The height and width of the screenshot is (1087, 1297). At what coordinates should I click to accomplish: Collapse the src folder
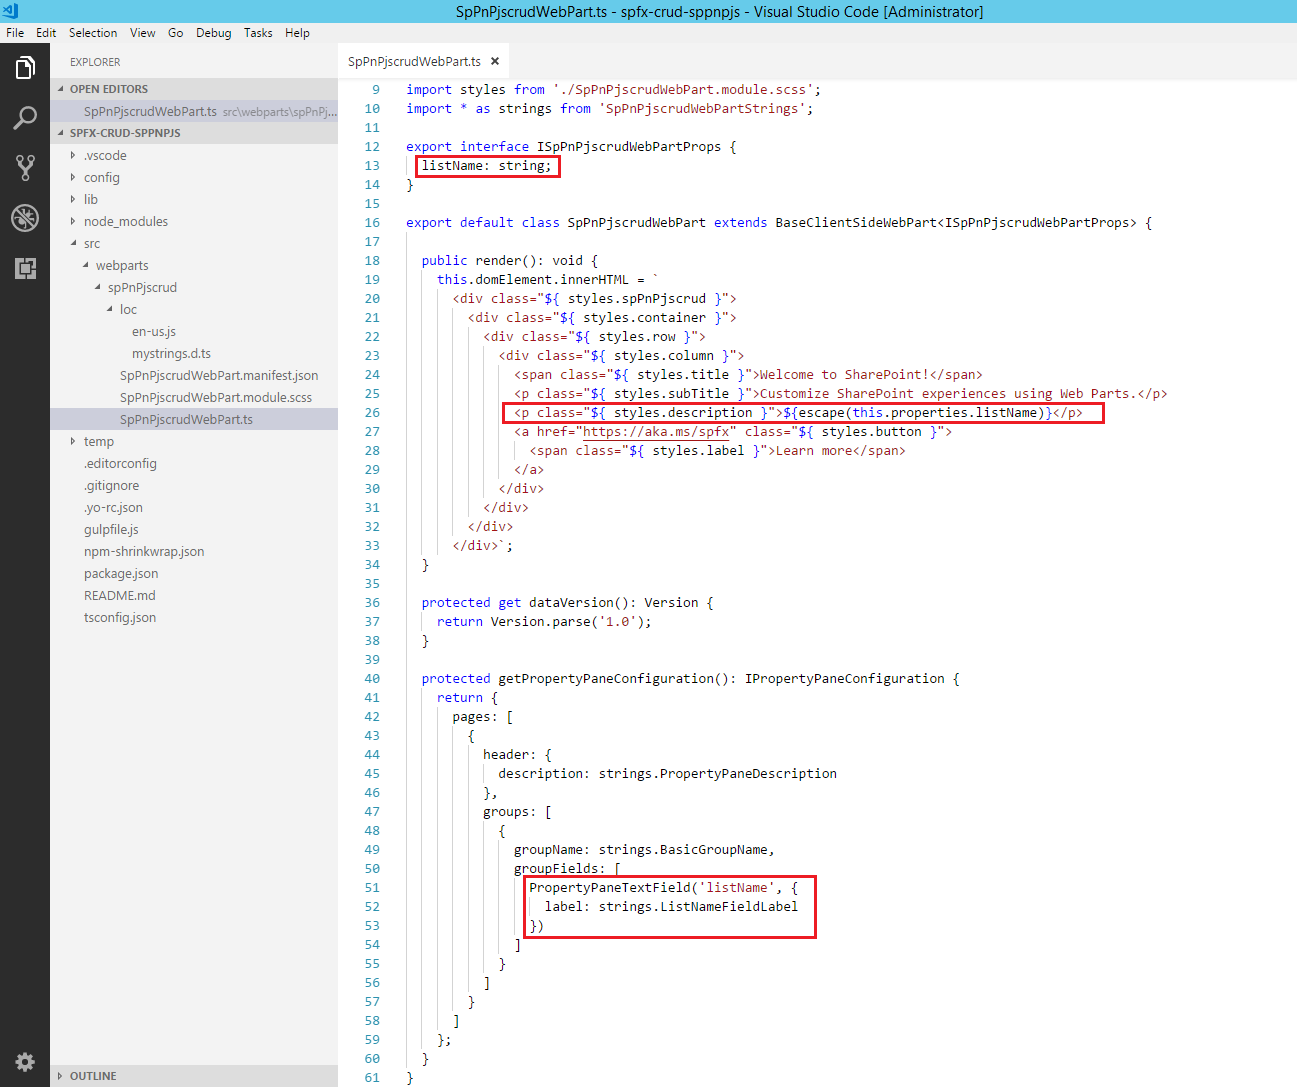tap(91, 244)
